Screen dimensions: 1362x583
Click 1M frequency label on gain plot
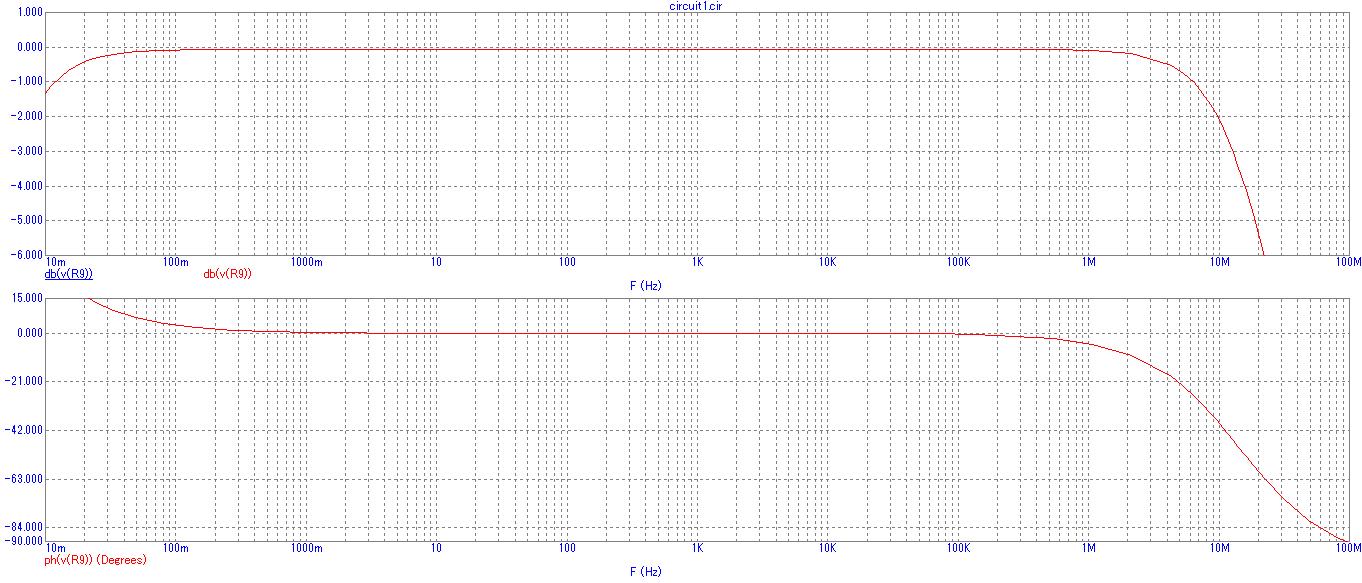1089,262
